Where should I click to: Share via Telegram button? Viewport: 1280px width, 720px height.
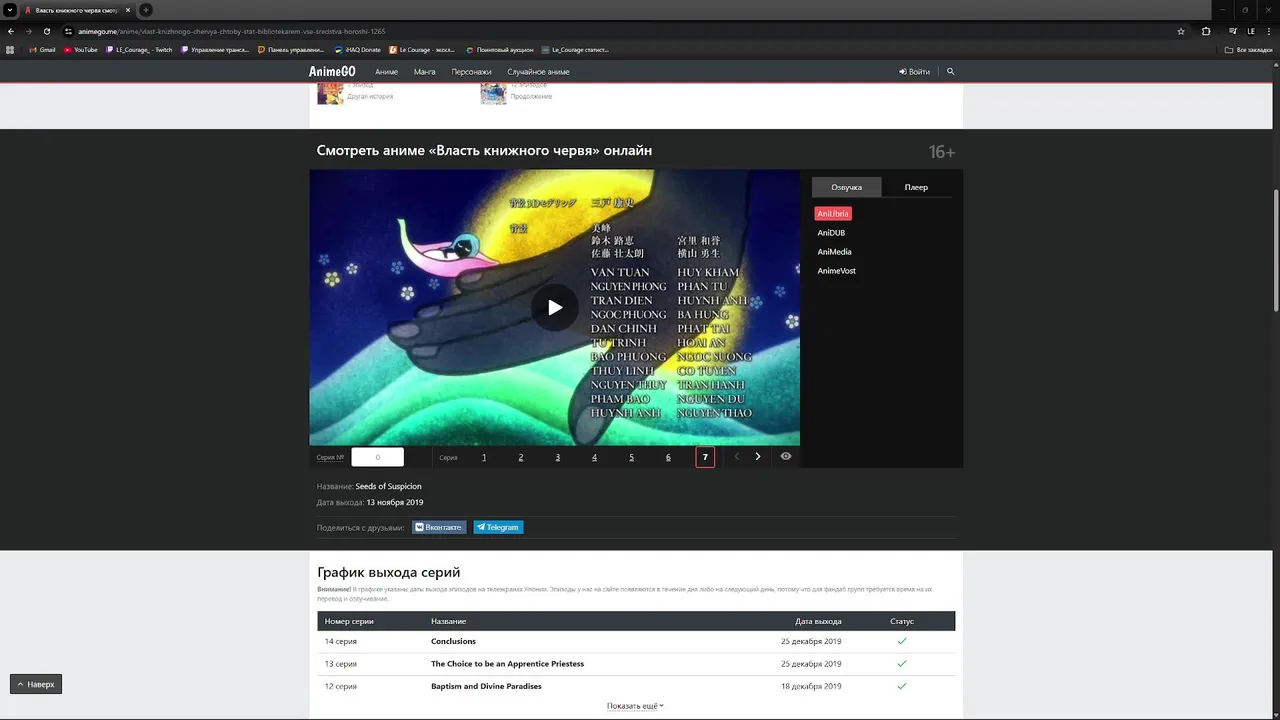click(498, 527)
